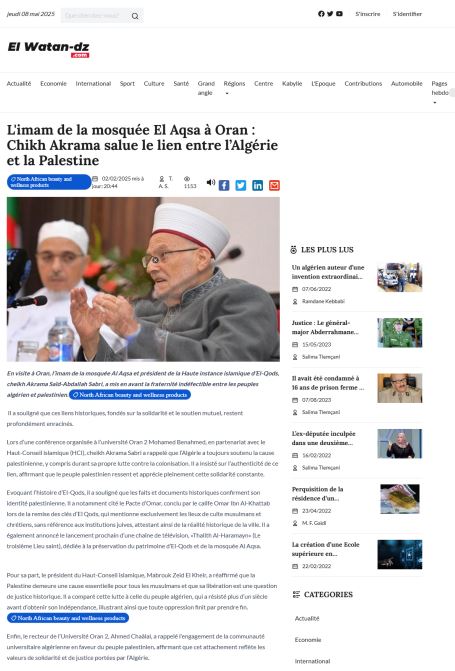This screenshot has height=671, width=455.
Task: Toggle the audio speaker for article reading
Action: tap(211, 182)
